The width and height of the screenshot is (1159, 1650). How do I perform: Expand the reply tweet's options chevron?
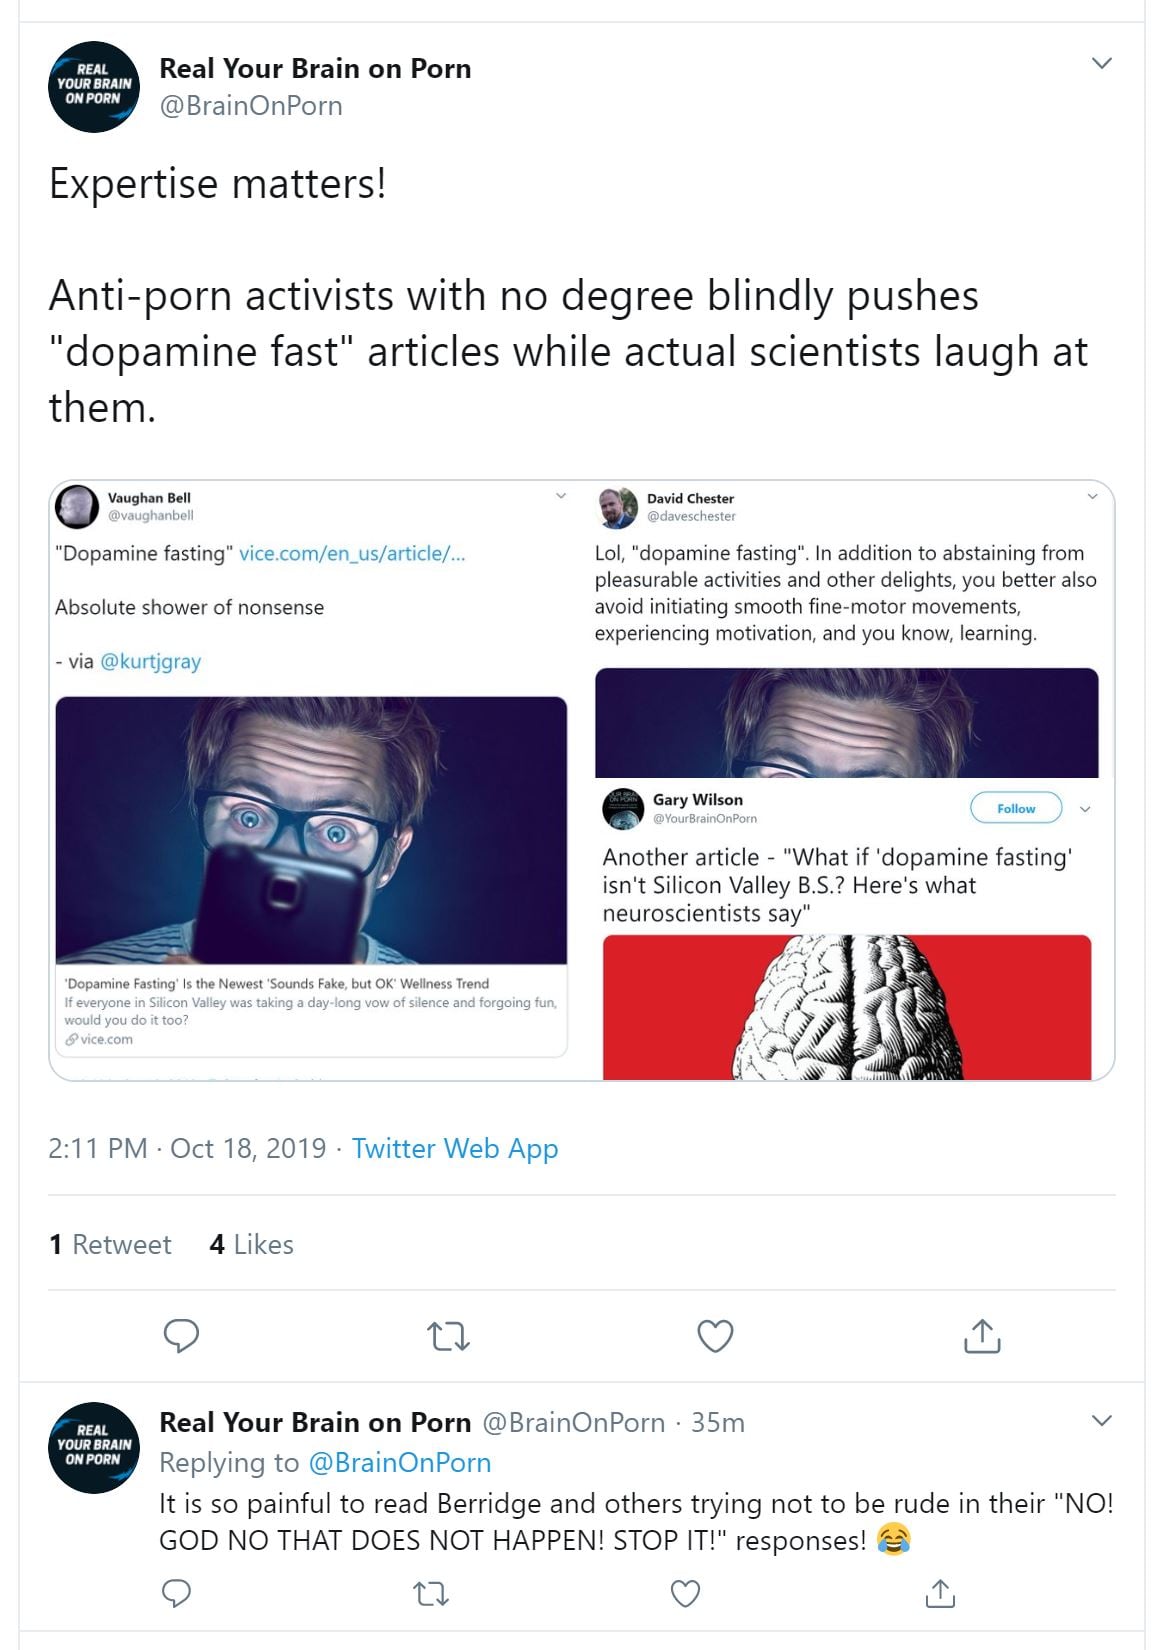1102,1421
